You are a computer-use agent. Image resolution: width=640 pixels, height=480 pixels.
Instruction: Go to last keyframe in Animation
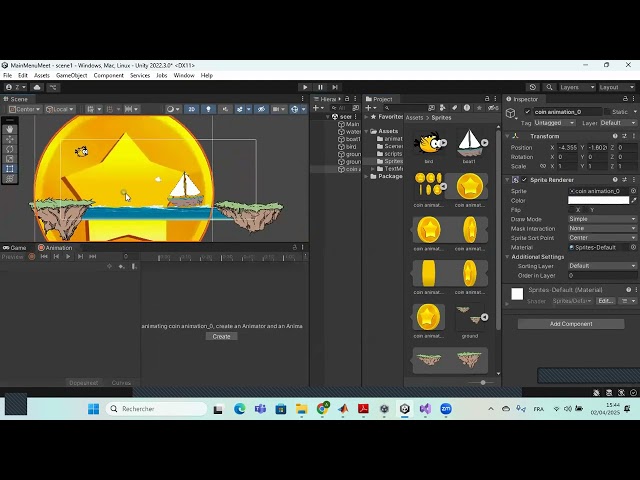(93, 256)
